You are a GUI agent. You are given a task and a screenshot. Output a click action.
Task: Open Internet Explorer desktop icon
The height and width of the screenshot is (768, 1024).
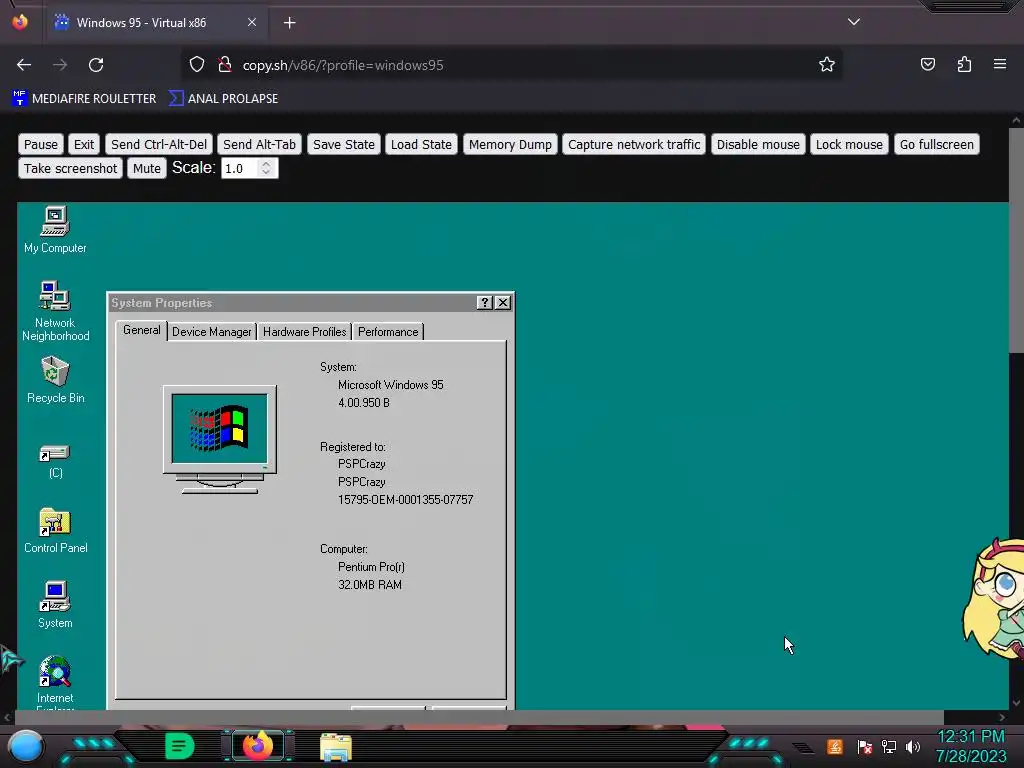(x=55, y=681)
